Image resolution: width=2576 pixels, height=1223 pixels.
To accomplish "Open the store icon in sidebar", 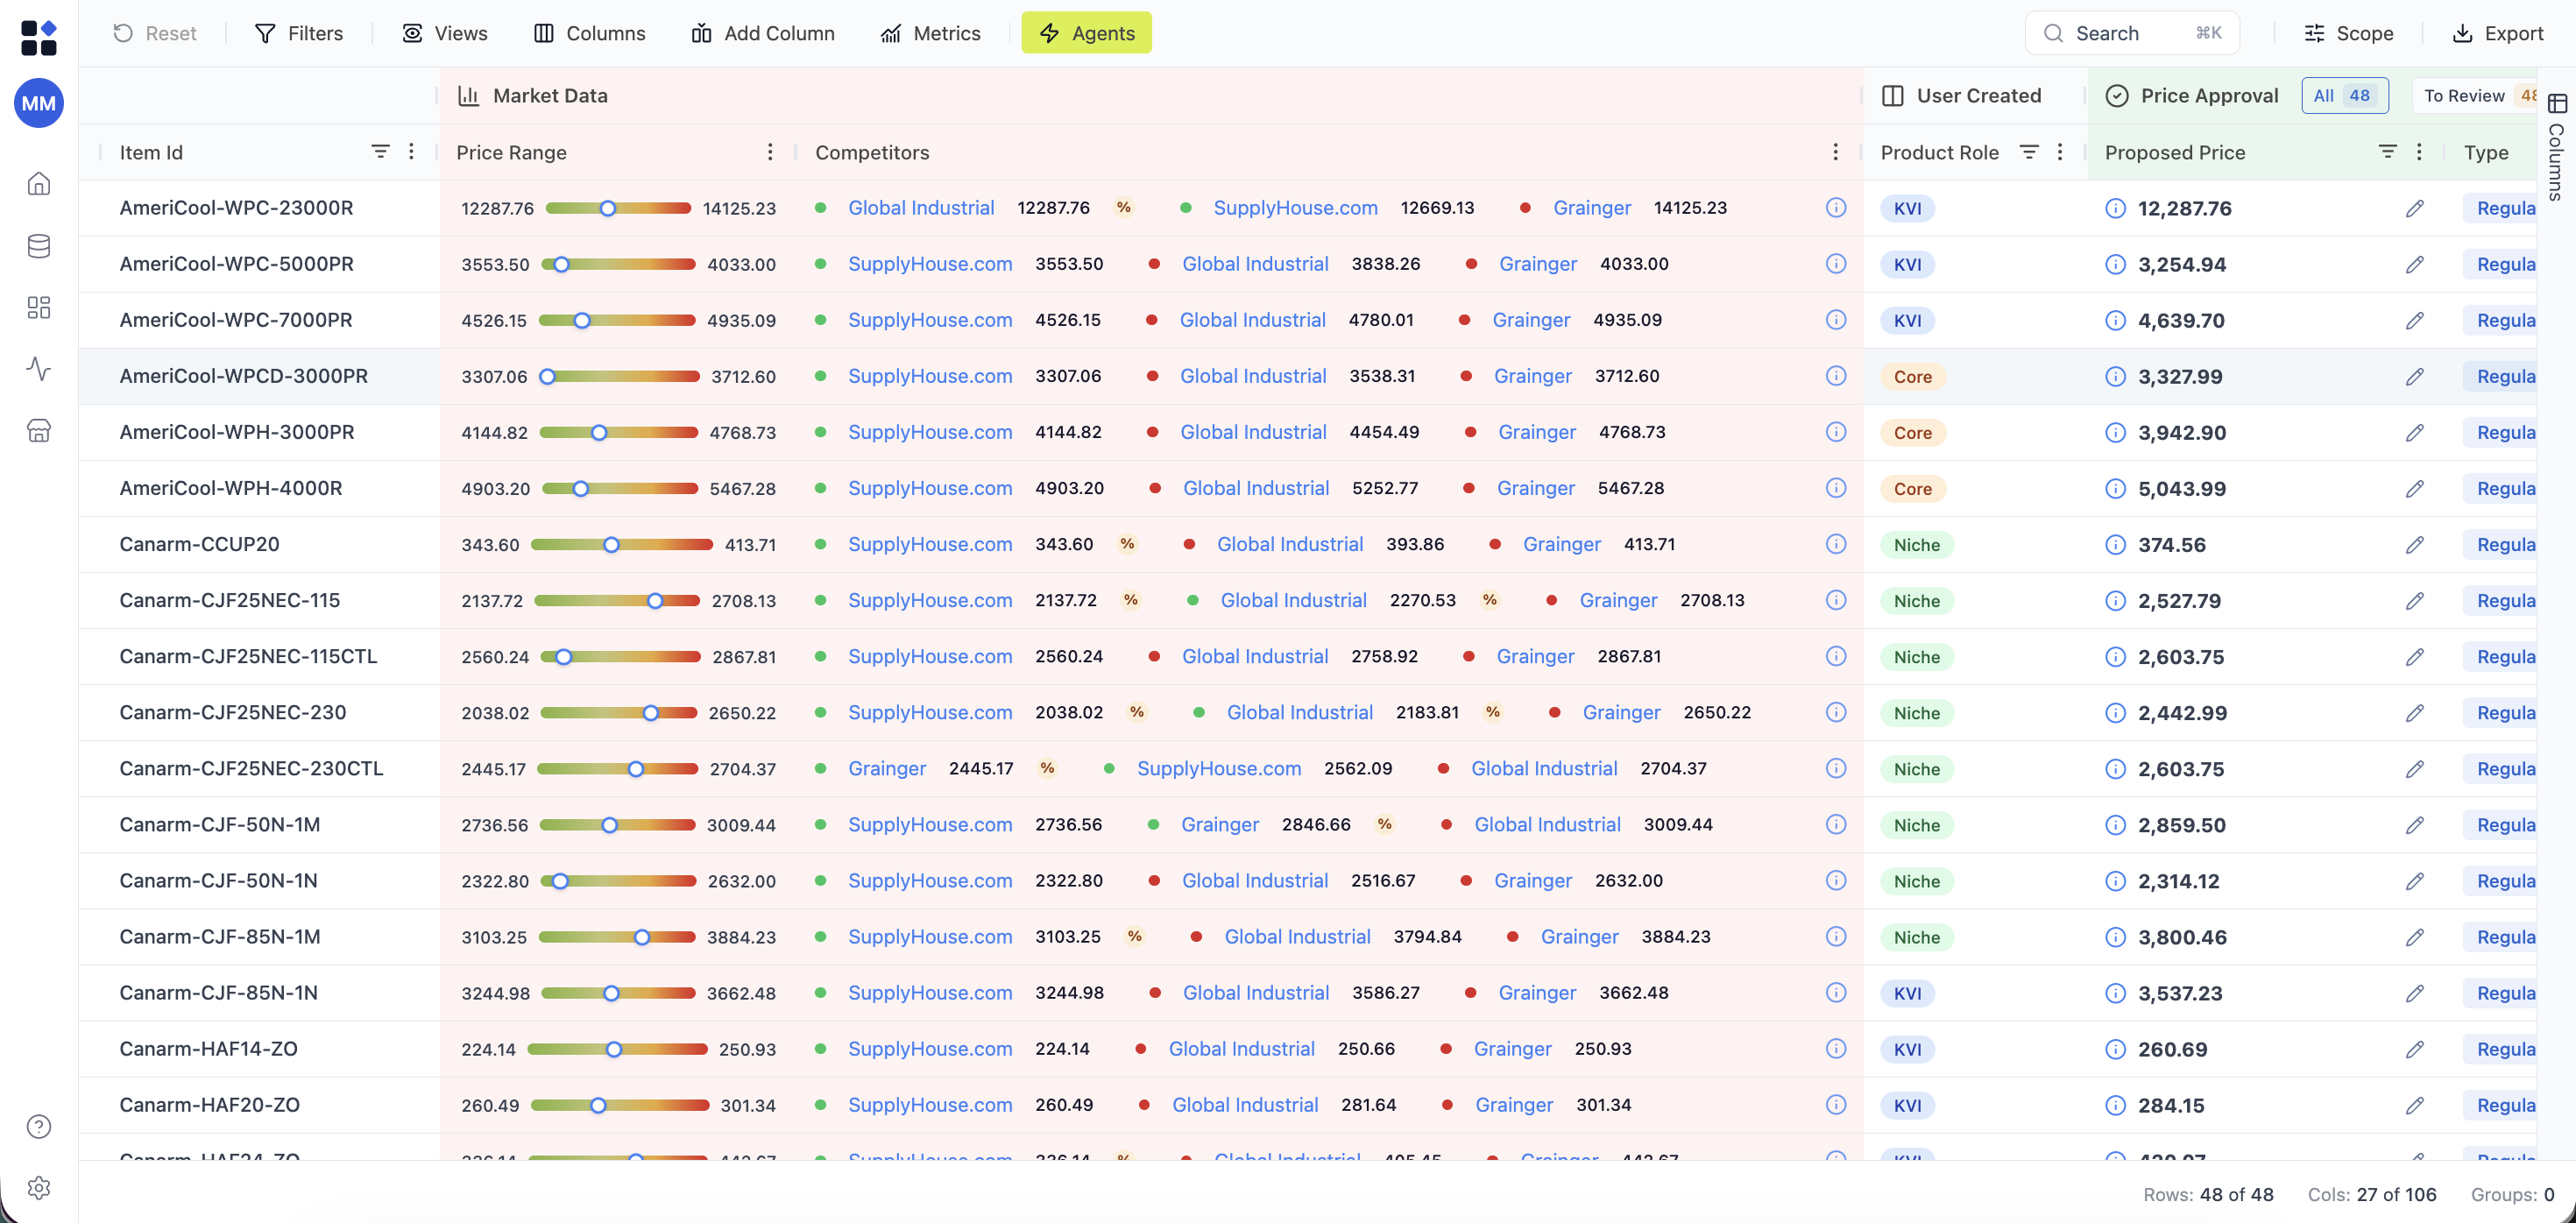I will tap(39, 431).
